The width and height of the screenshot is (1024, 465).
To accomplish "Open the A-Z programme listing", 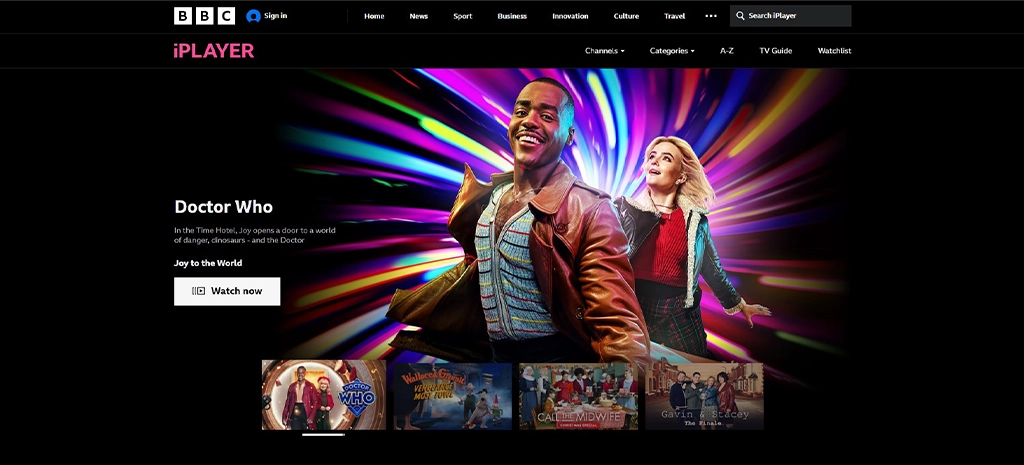I will click(727, 51).
